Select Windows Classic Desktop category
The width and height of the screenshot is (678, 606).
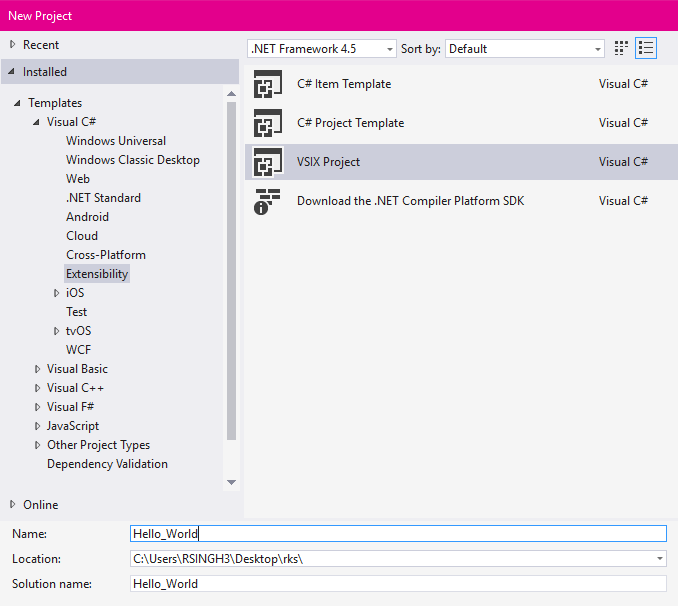pos(133,160)
